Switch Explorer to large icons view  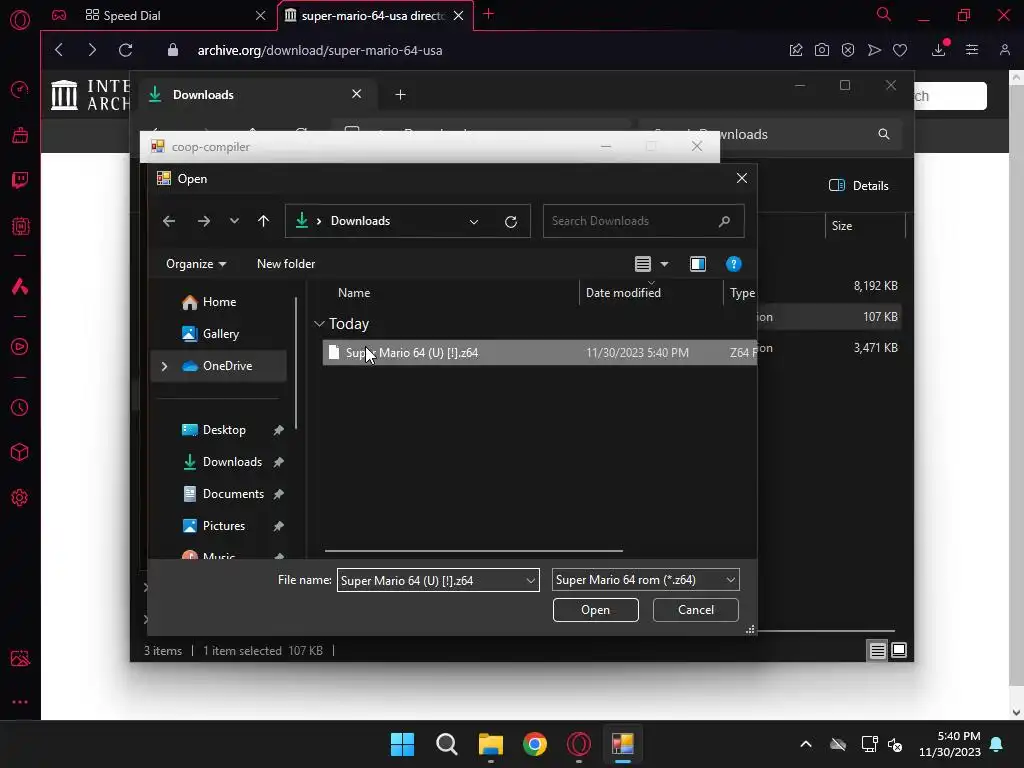pyautogui.click(x=899, y=650)
